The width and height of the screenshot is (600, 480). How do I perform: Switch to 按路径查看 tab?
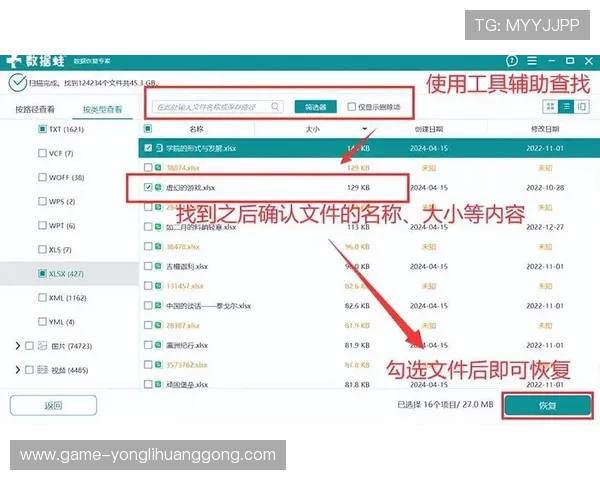(x=35, y=109)
